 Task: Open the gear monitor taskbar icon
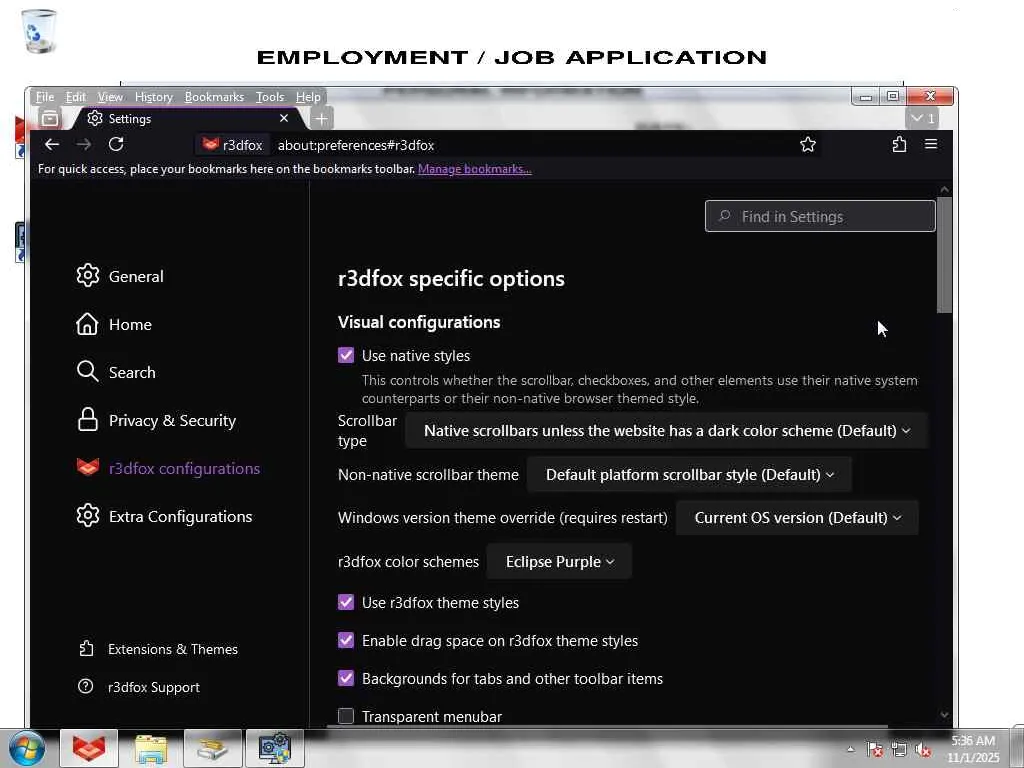275,748
